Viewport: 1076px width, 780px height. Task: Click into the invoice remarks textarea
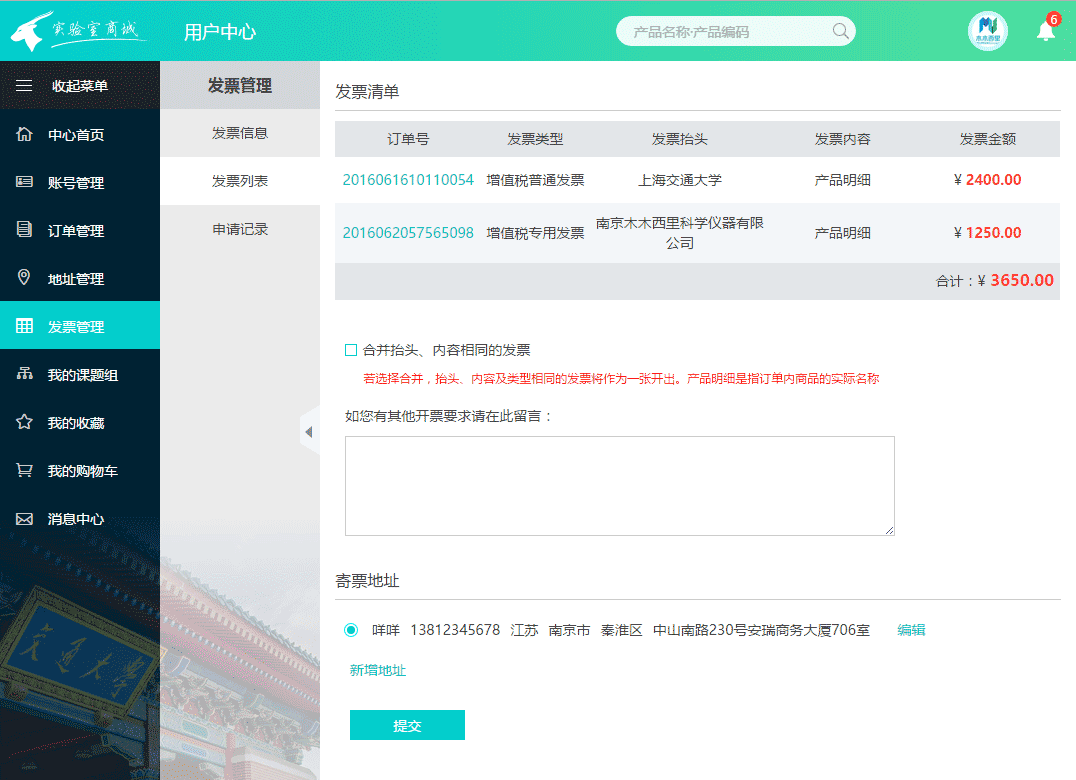620,486
